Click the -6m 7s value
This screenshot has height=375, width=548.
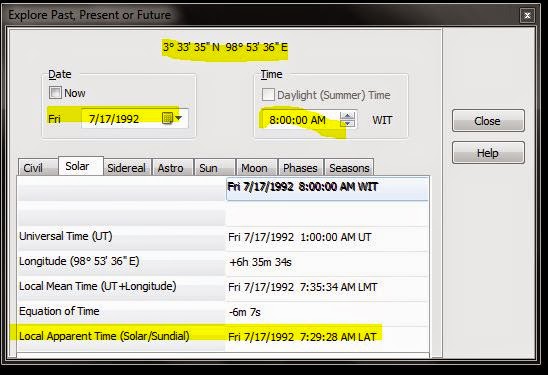pyautogui.click(x=245, y=312)
